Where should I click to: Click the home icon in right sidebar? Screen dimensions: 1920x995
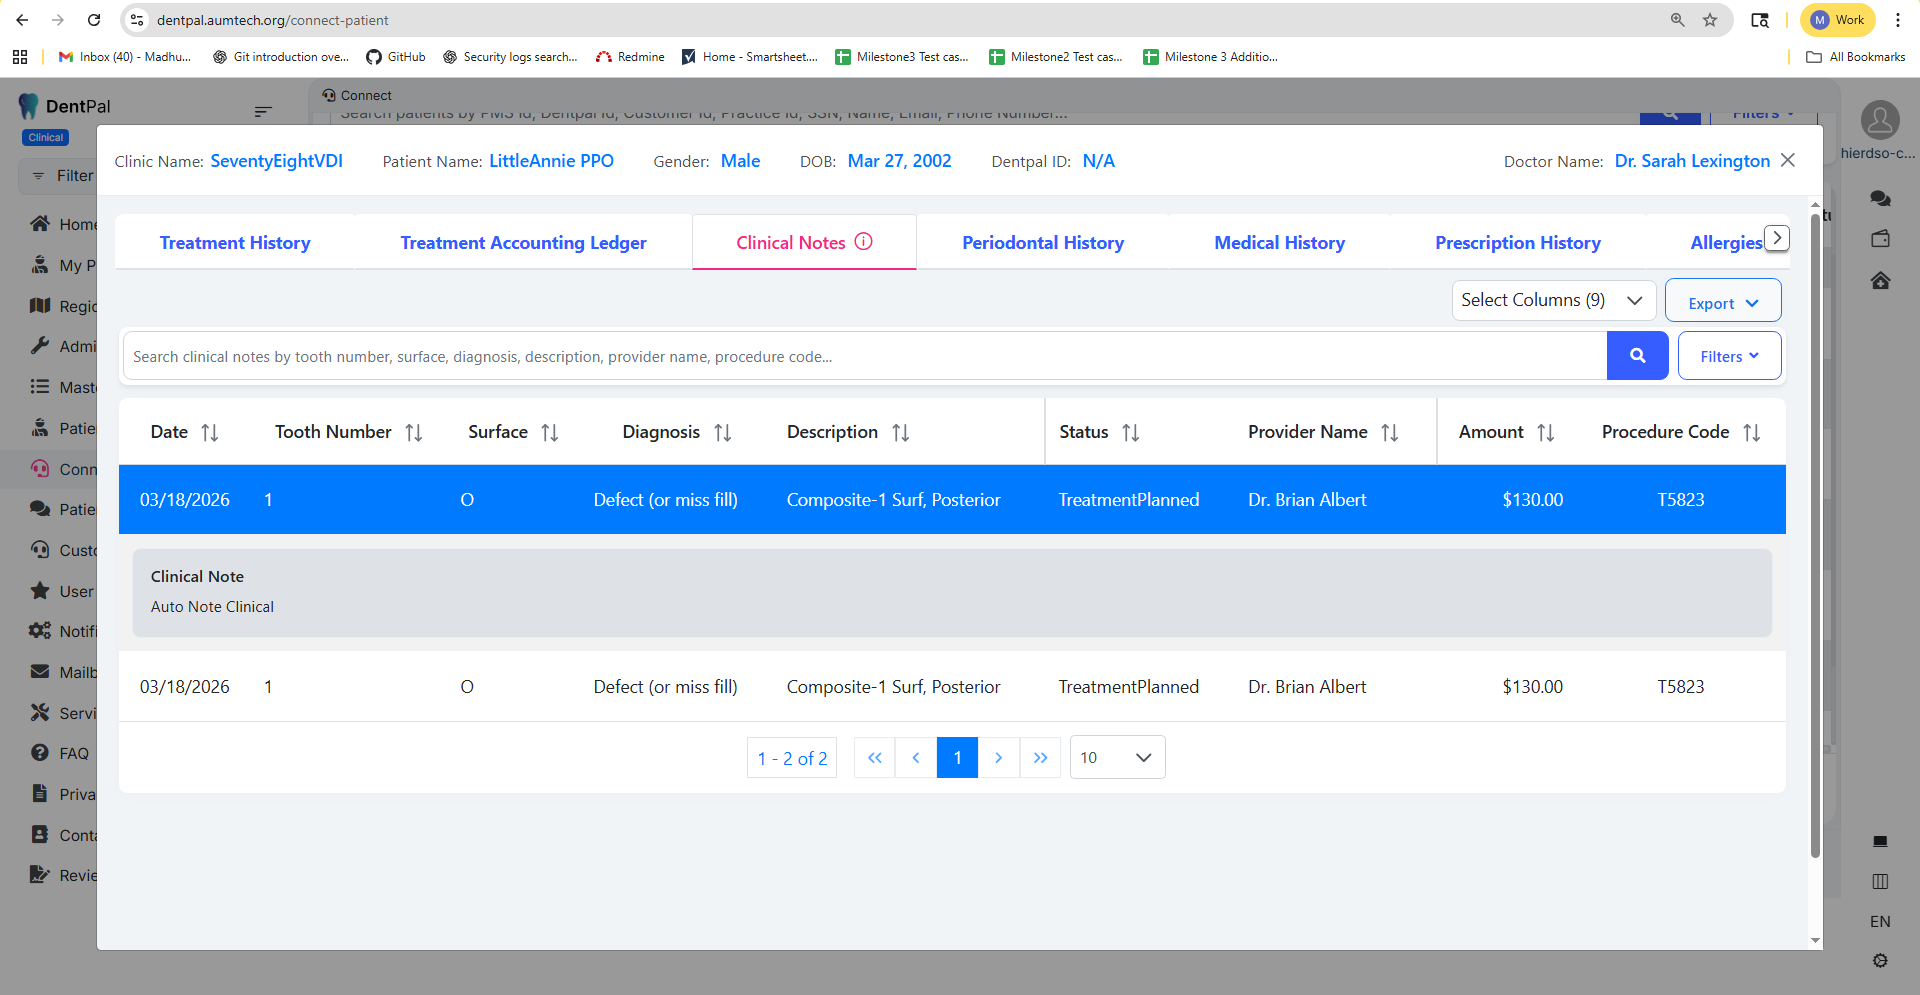click(1880, 281)
